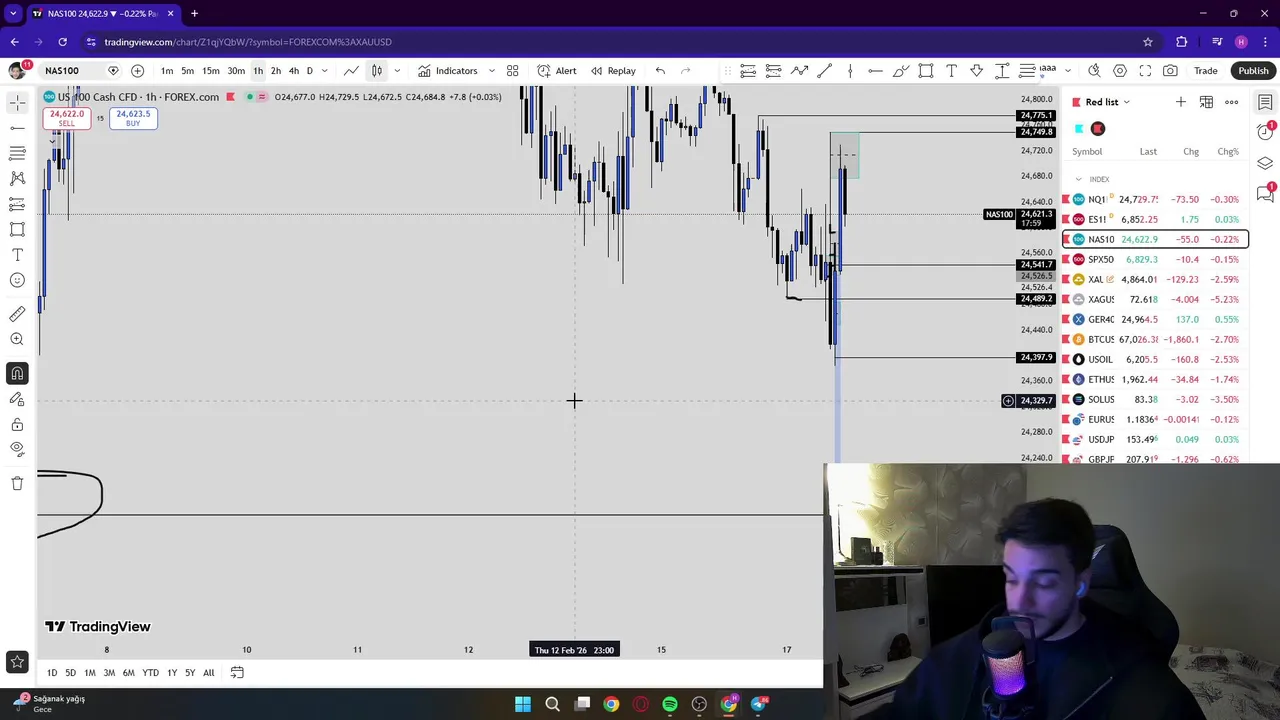Open the NAS100 symbol search field
Image resolution: width=1280 pixels, height=720 pixels.
click(70, 71)
